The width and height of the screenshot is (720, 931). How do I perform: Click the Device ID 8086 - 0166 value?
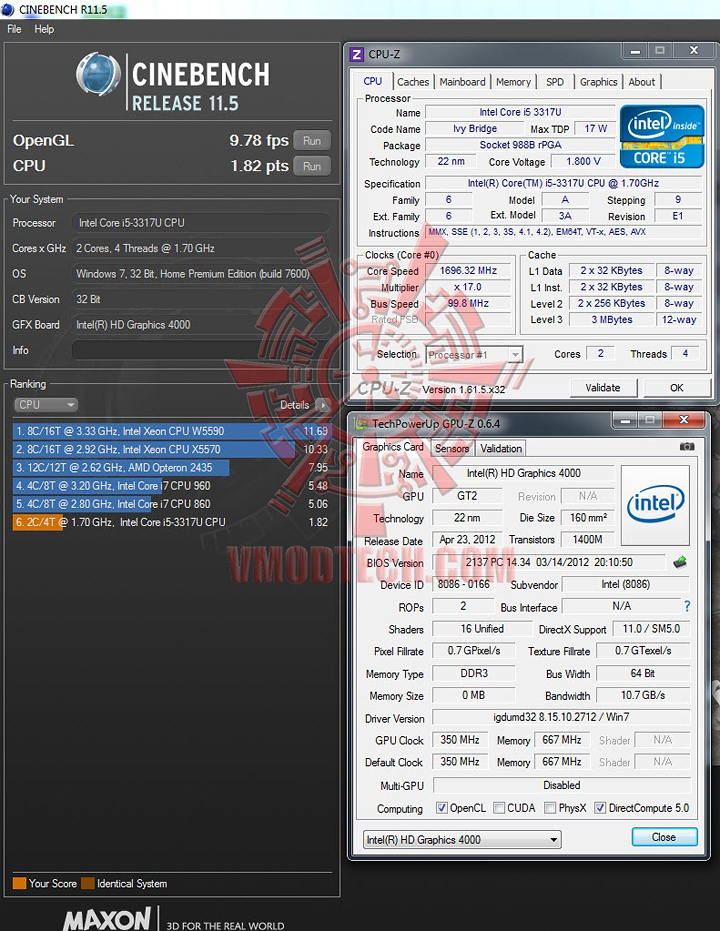(464, 584)
